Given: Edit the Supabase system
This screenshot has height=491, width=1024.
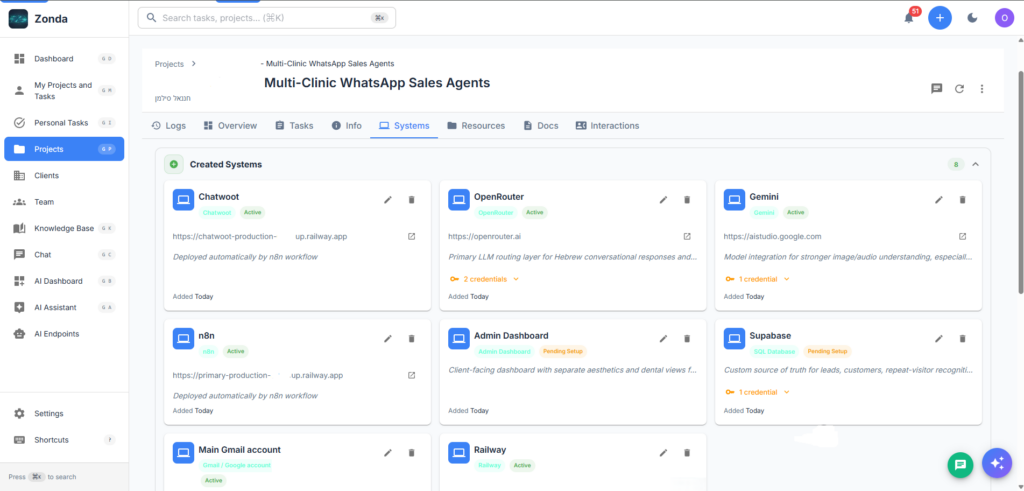Looking at the screenshot, I should [939, 339].
